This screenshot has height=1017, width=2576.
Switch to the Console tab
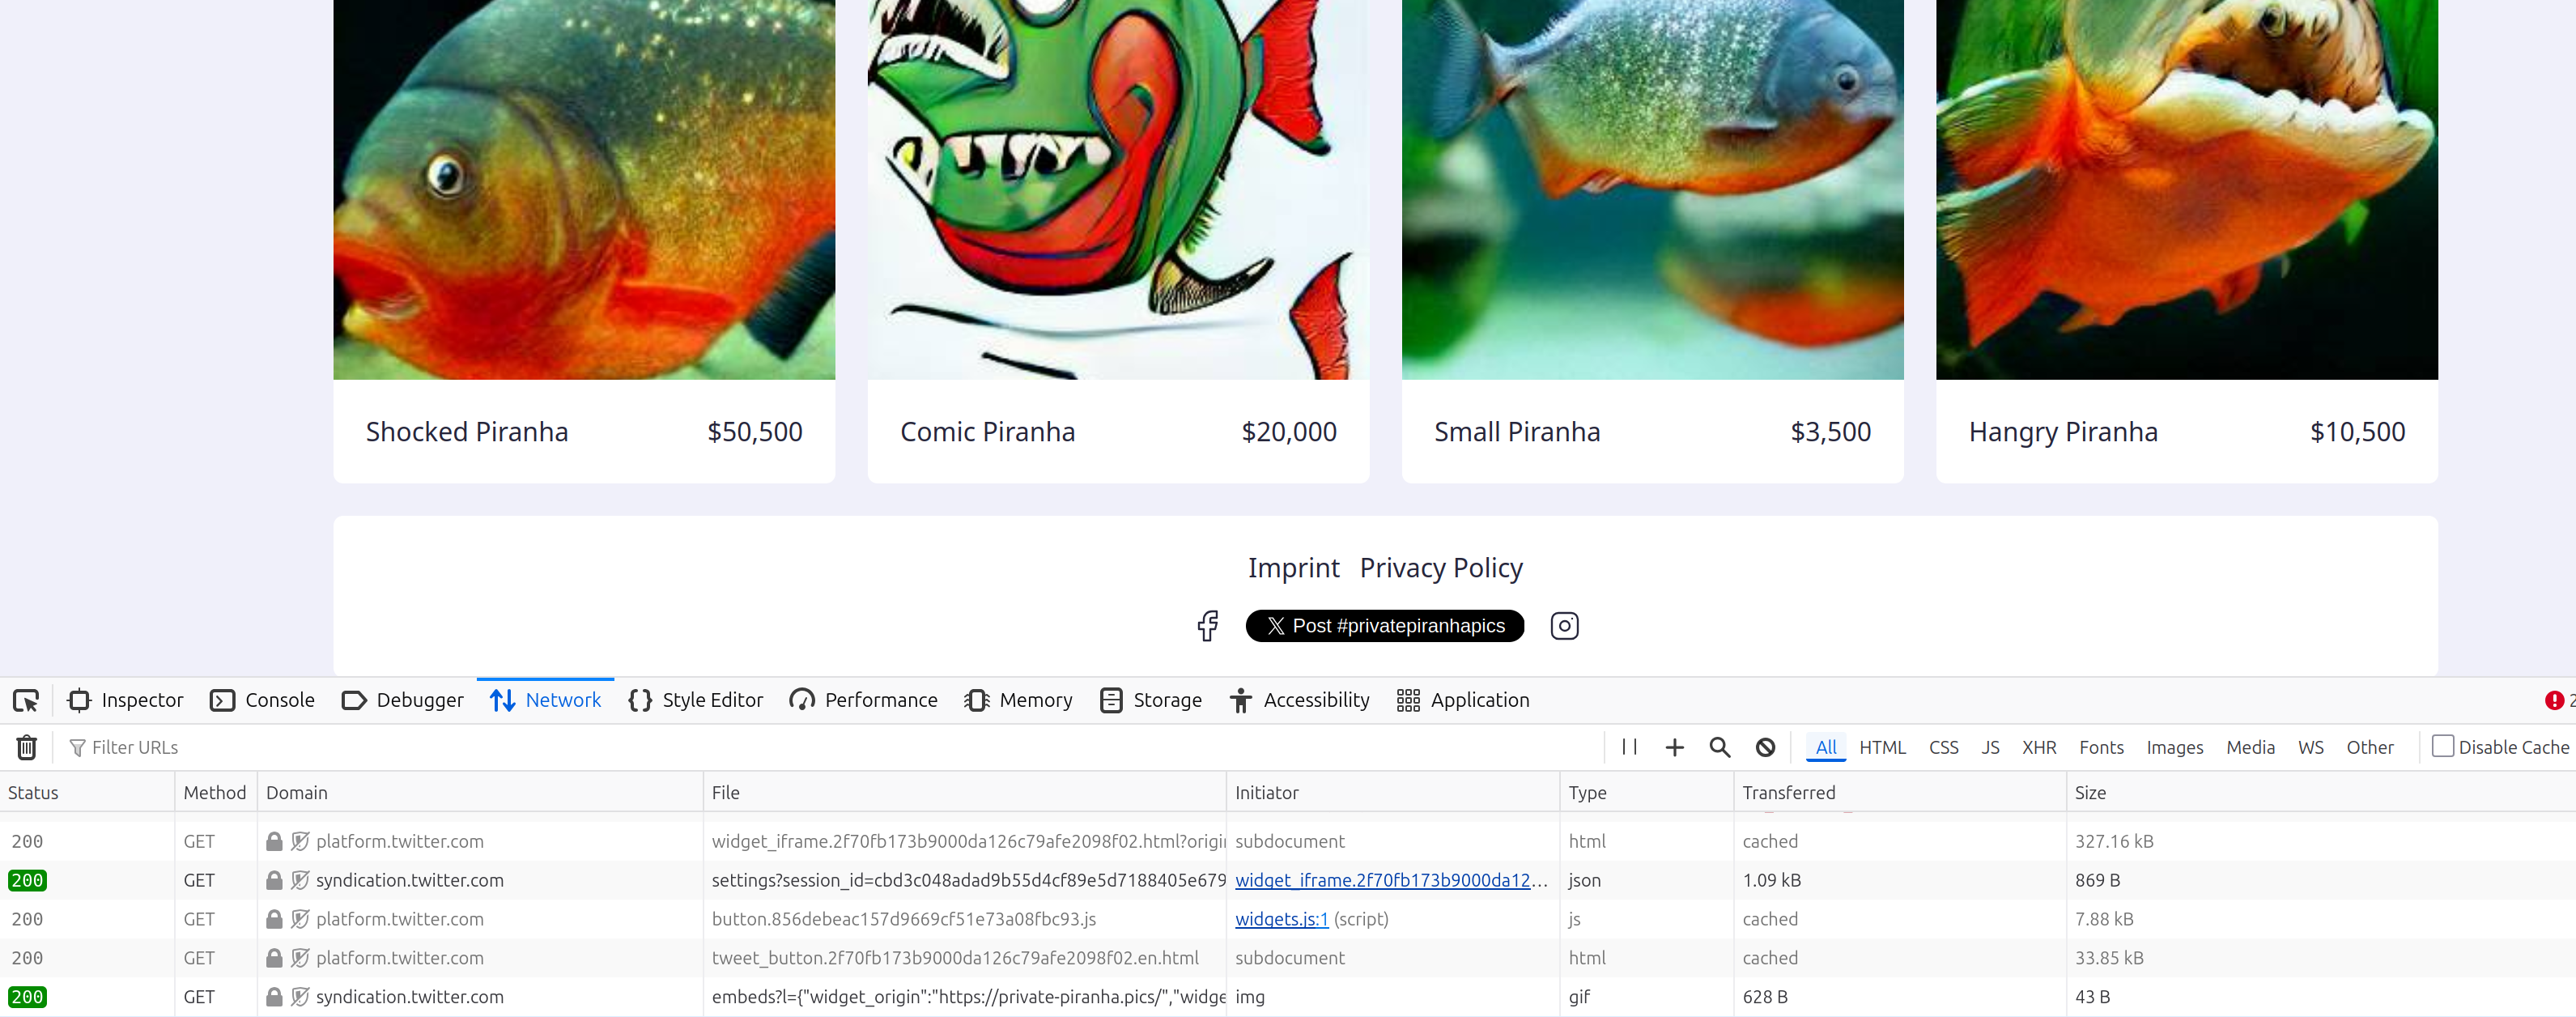click(262, 700)
